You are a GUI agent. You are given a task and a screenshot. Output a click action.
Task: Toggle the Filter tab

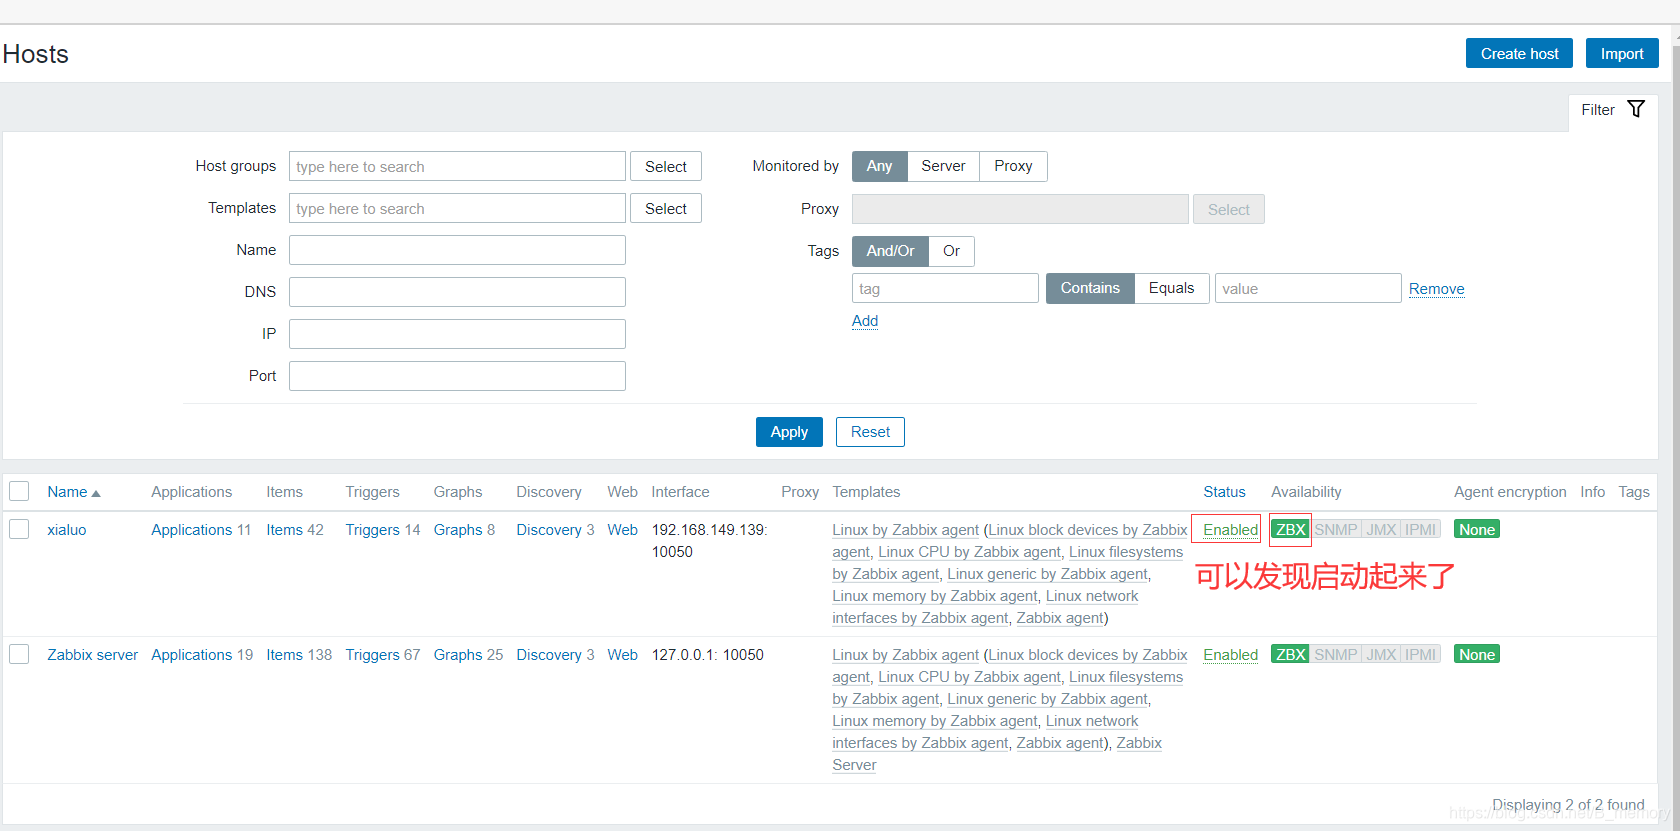click(1612, 110)
